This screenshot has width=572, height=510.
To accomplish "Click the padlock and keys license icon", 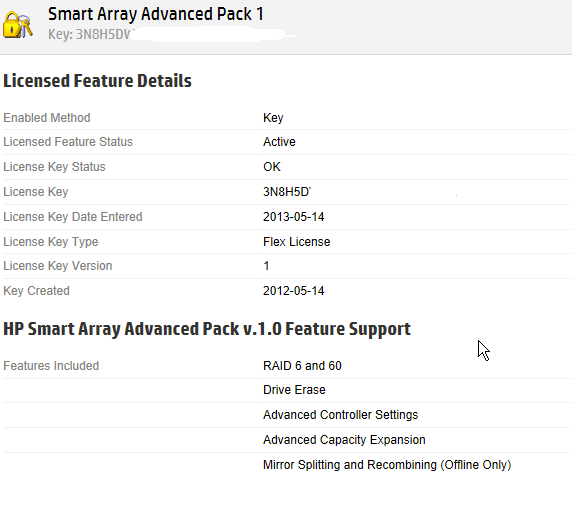I will [x=18, y=25].
